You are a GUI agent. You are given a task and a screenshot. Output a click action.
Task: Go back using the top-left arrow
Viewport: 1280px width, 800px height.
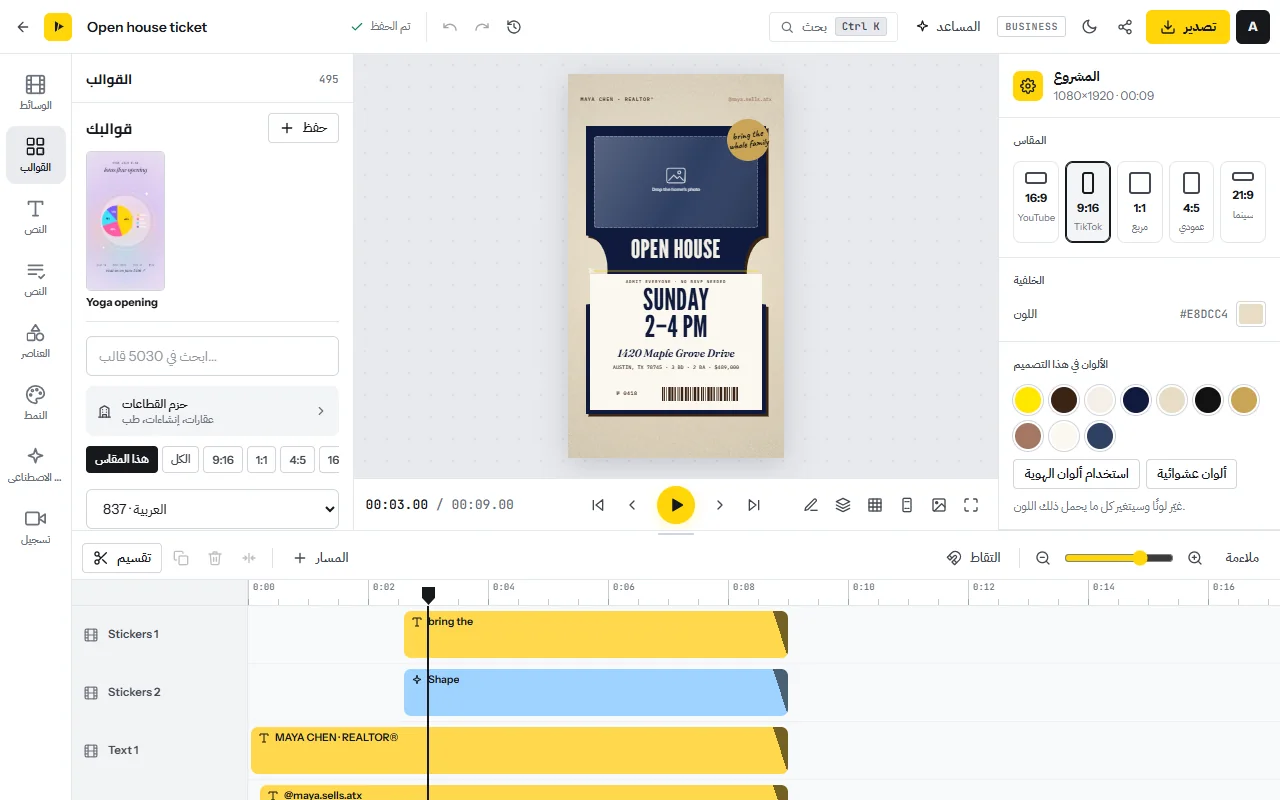coord(23,27)
